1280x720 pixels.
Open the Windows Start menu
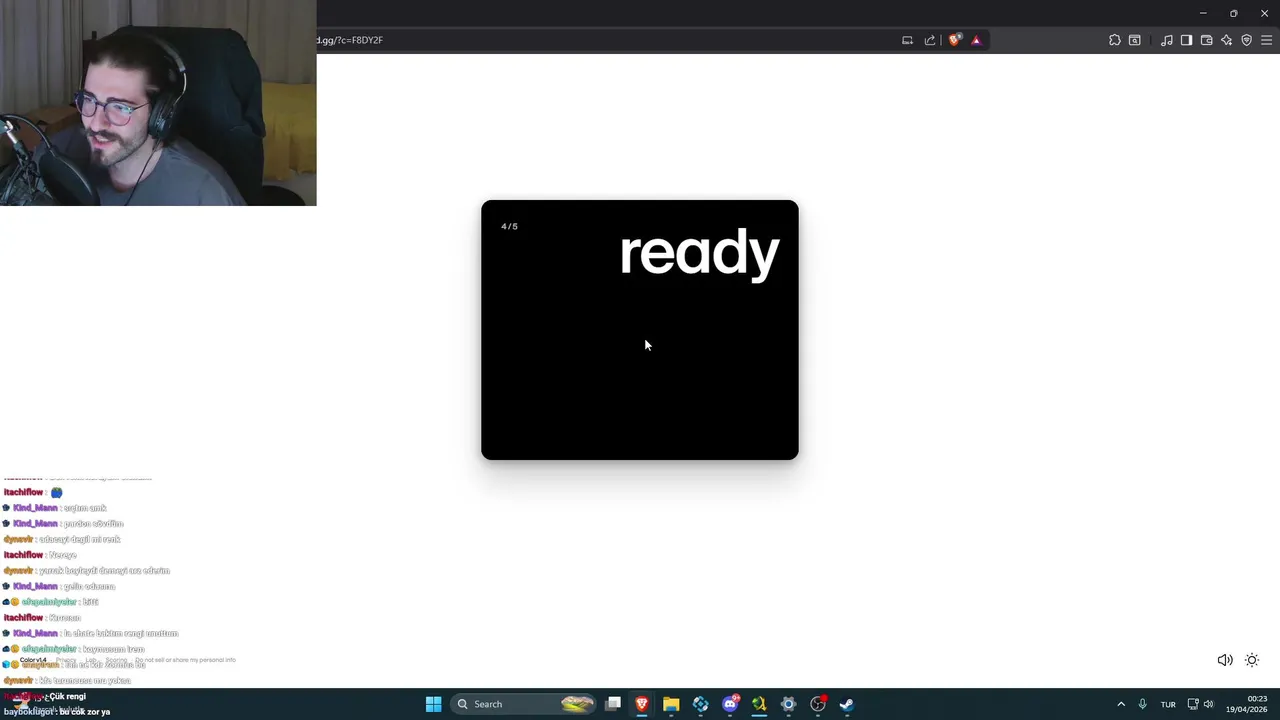click(433, 704)
